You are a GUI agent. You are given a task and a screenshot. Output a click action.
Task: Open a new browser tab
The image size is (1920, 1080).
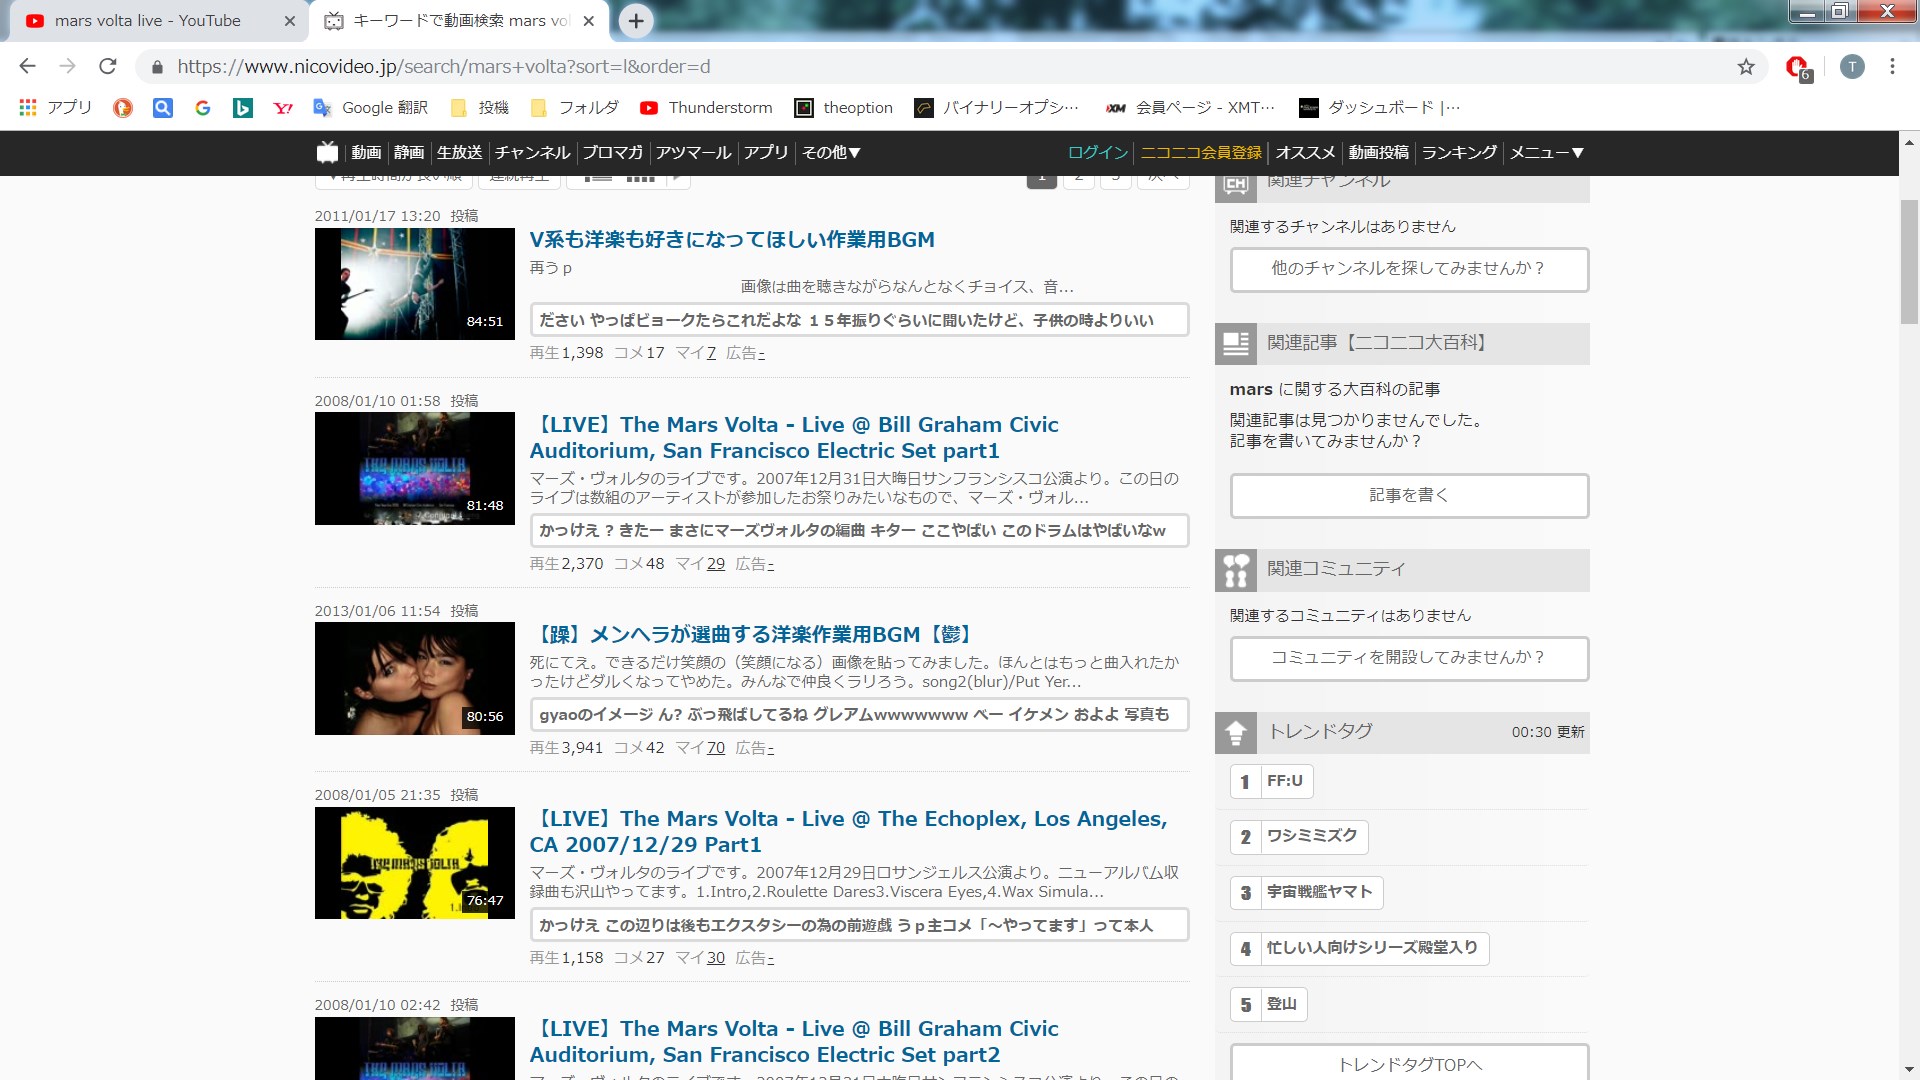tap(636, 21)
